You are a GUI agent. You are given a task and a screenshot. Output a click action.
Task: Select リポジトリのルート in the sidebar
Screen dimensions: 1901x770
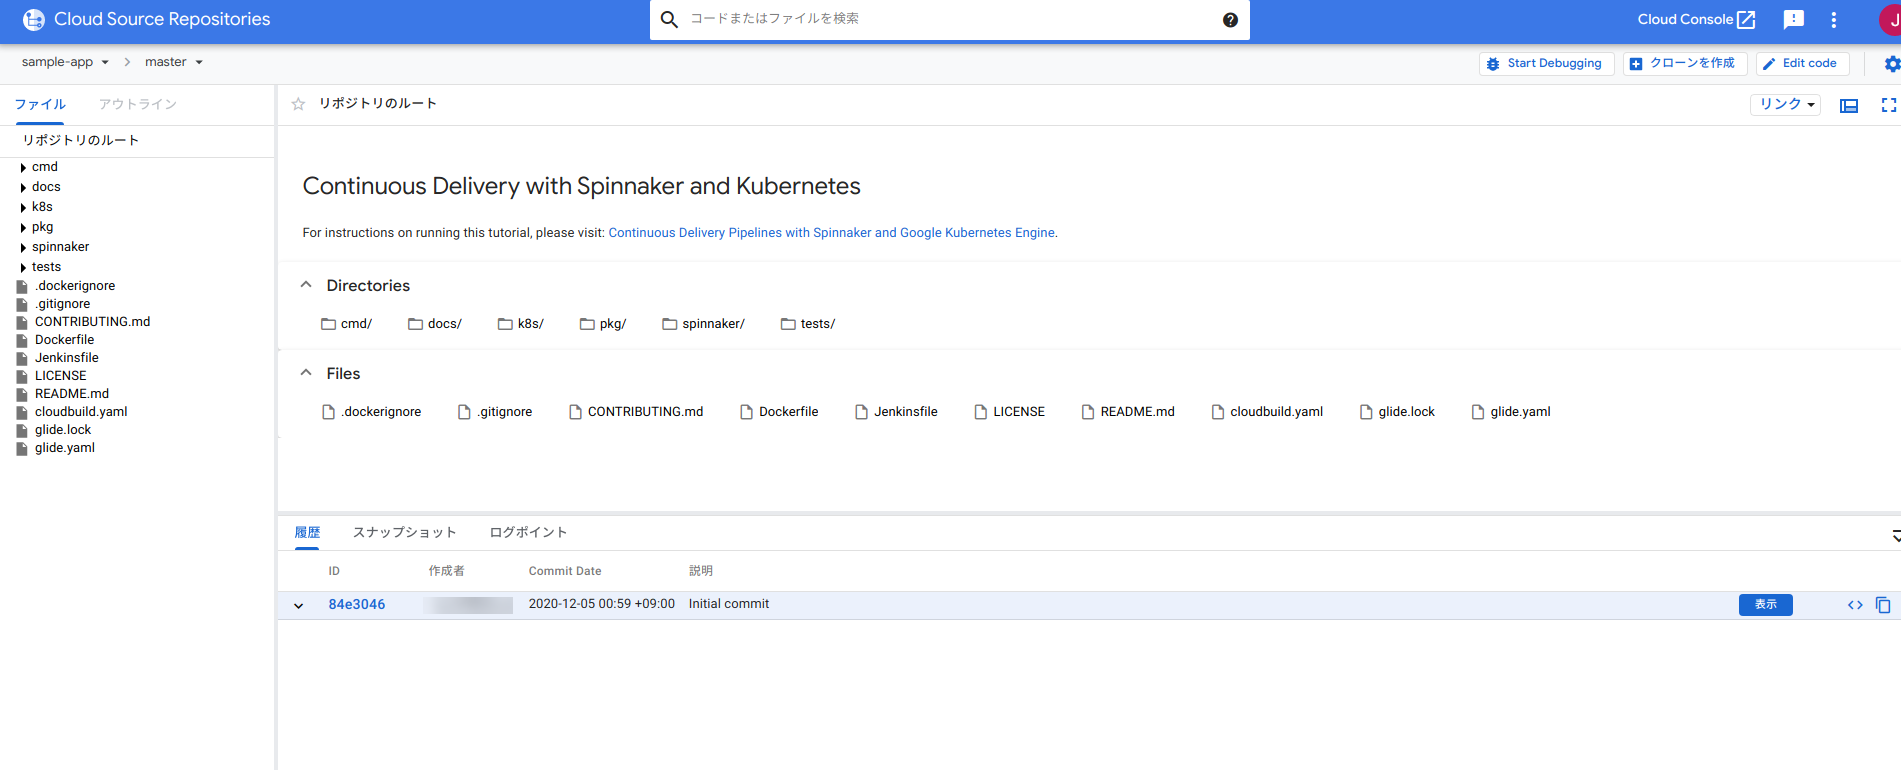click(81, 141)
